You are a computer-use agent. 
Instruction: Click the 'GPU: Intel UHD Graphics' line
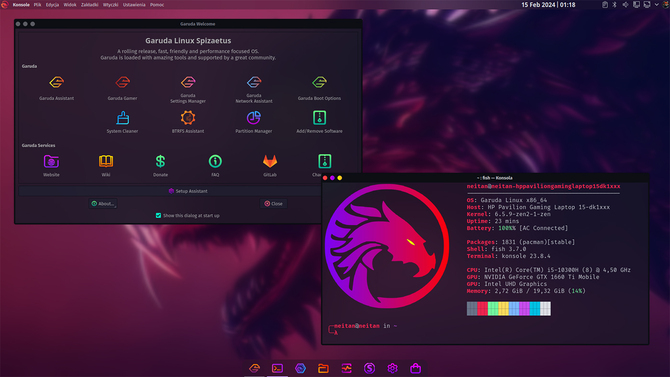pos(507,284)
